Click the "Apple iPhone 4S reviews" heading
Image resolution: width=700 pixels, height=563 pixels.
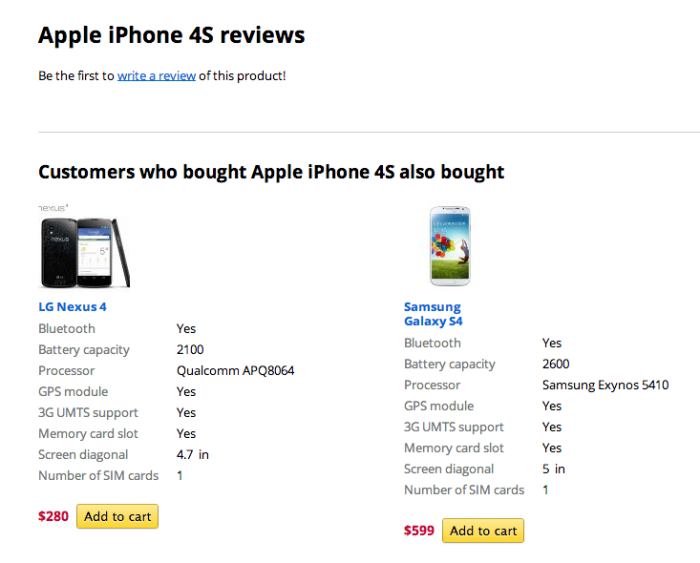pyautogui.click(x=171, y=36)
